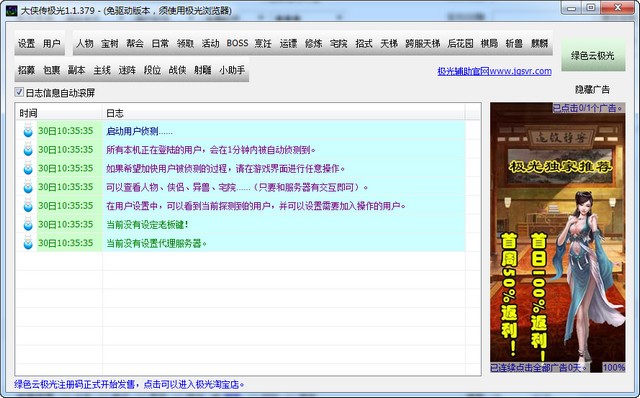Image resolution: width=640 pixels, height=398 pixels.
Task: Click the icon beside 当前没有设置代理服务器 row
Action: [28, 243]
